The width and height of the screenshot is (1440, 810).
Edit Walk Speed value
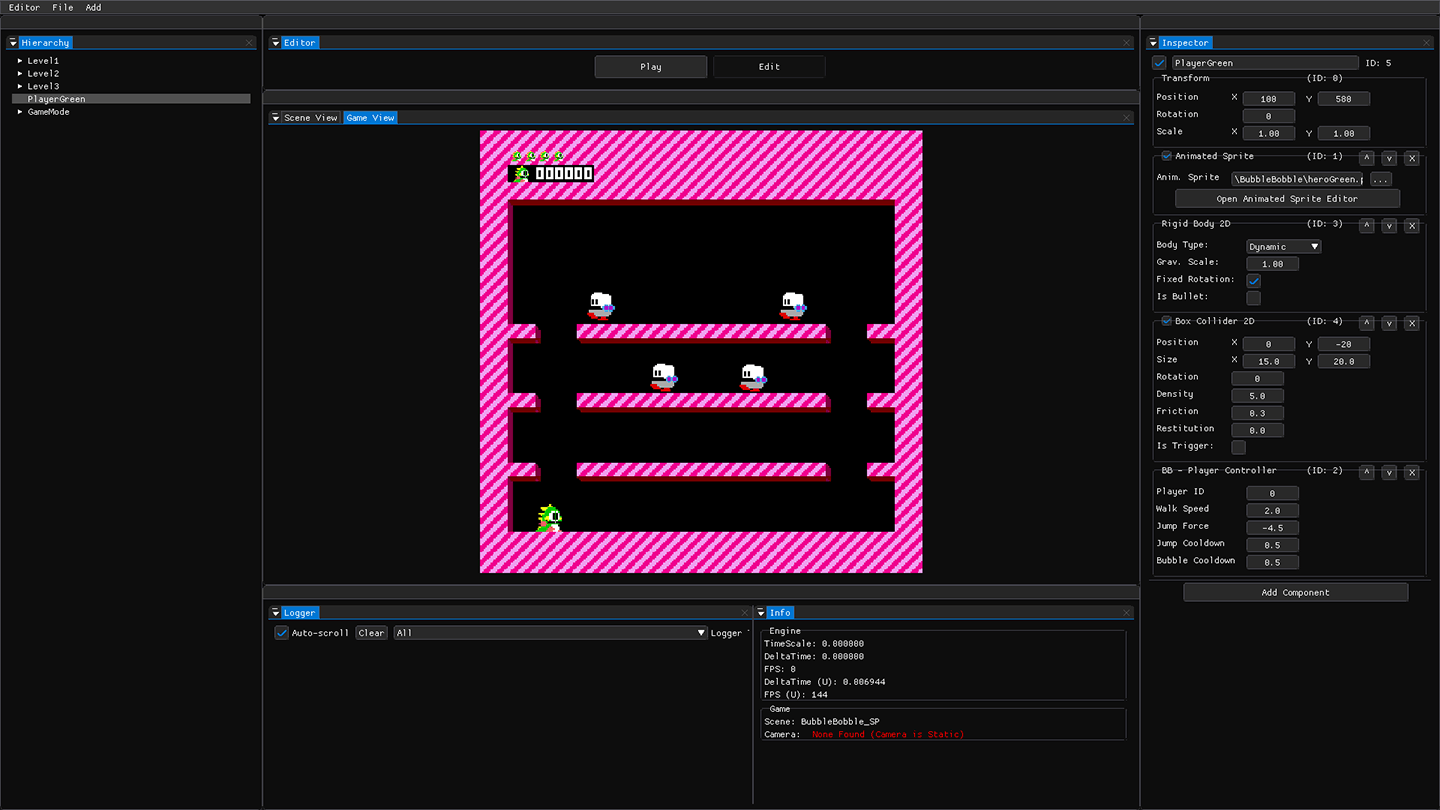click(x=1273, y=511)
